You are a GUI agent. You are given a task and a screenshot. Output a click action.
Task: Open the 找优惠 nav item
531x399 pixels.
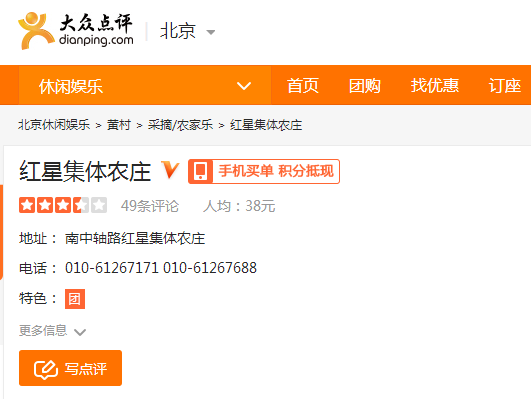(x=435, y=85)
